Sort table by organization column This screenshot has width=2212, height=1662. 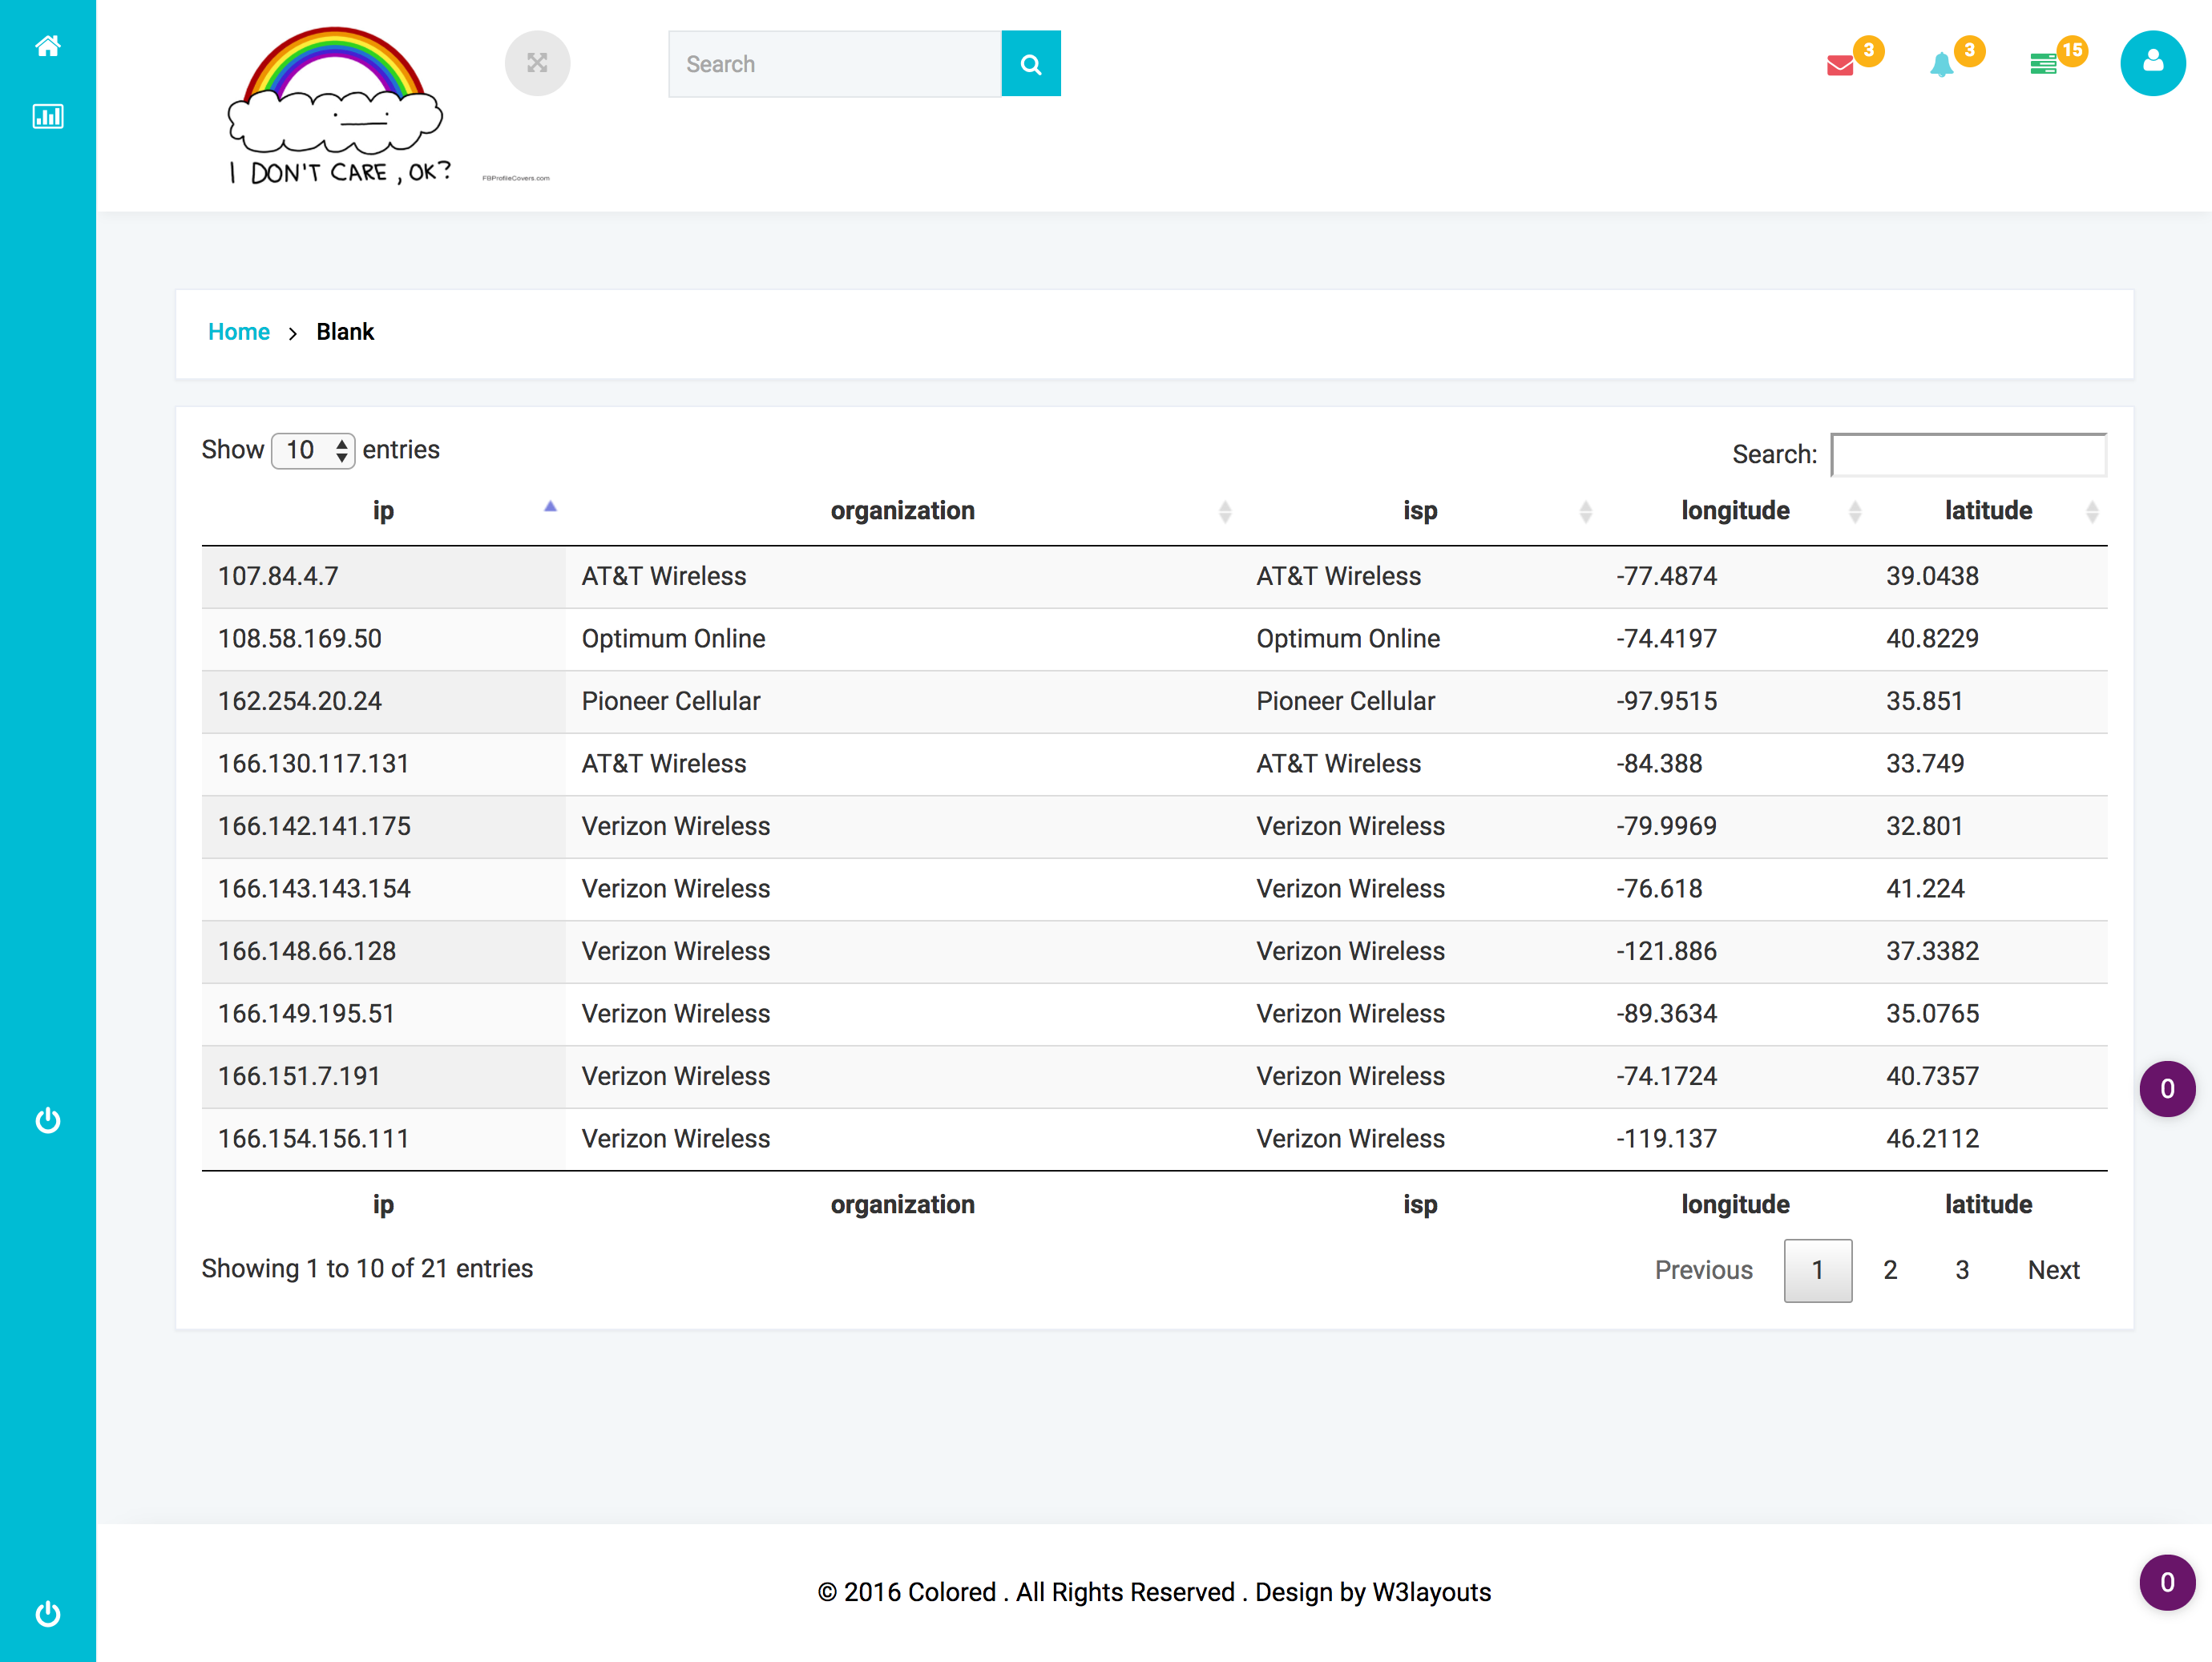tap(902, 511)
